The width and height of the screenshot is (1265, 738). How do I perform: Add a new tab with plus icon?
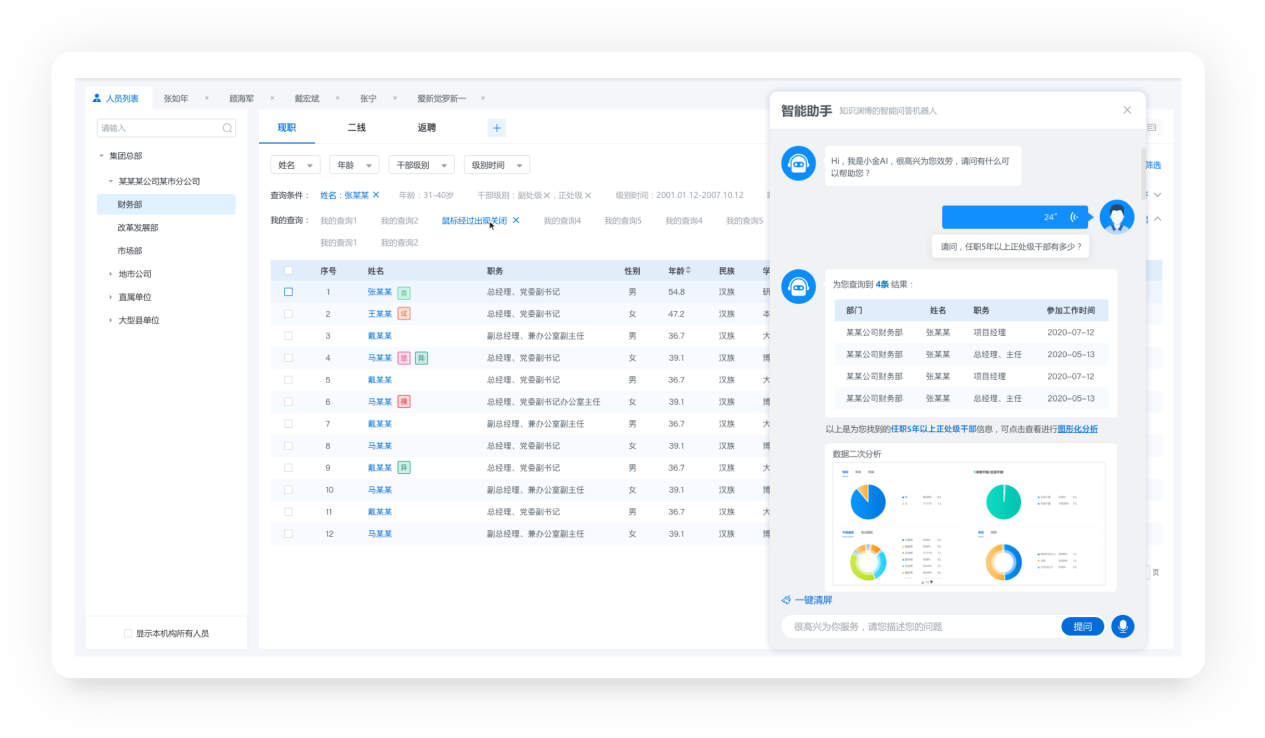(x=497, y=128)
